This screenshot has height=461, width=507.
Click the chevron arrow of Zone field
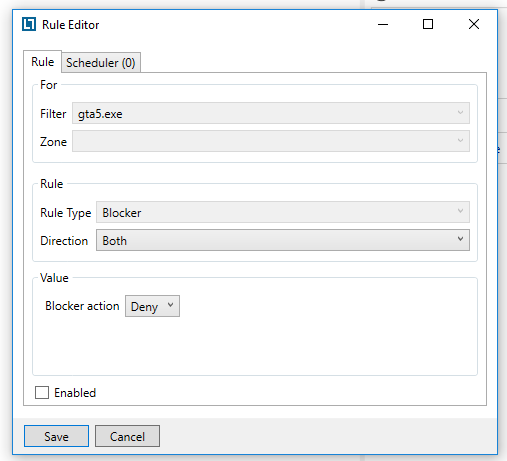460,141
